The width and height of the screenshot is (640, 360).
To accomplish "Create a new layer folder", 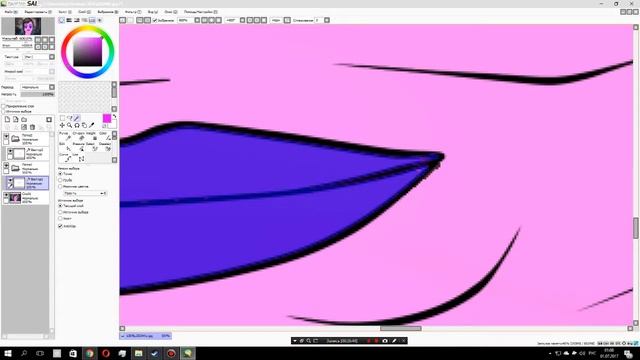I will point(24,120).
